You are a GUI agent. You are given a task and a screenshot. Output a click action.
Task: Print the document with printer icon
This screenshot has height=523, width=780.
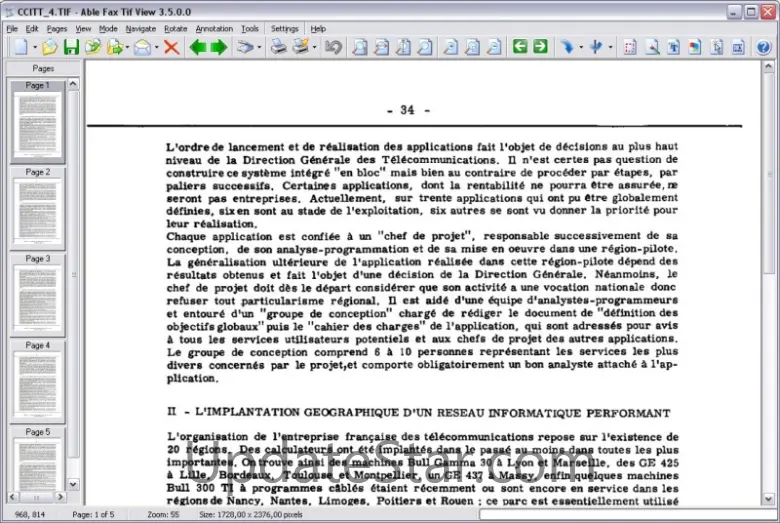coord(279,47)
